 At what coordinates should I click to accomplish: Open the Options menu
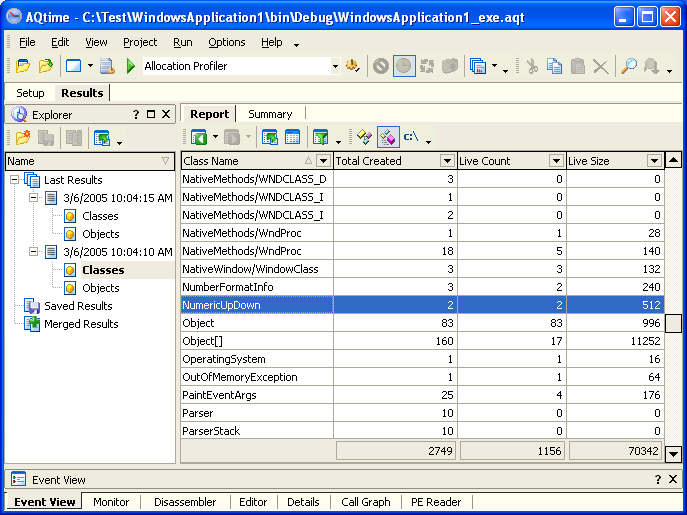[227, 42]
